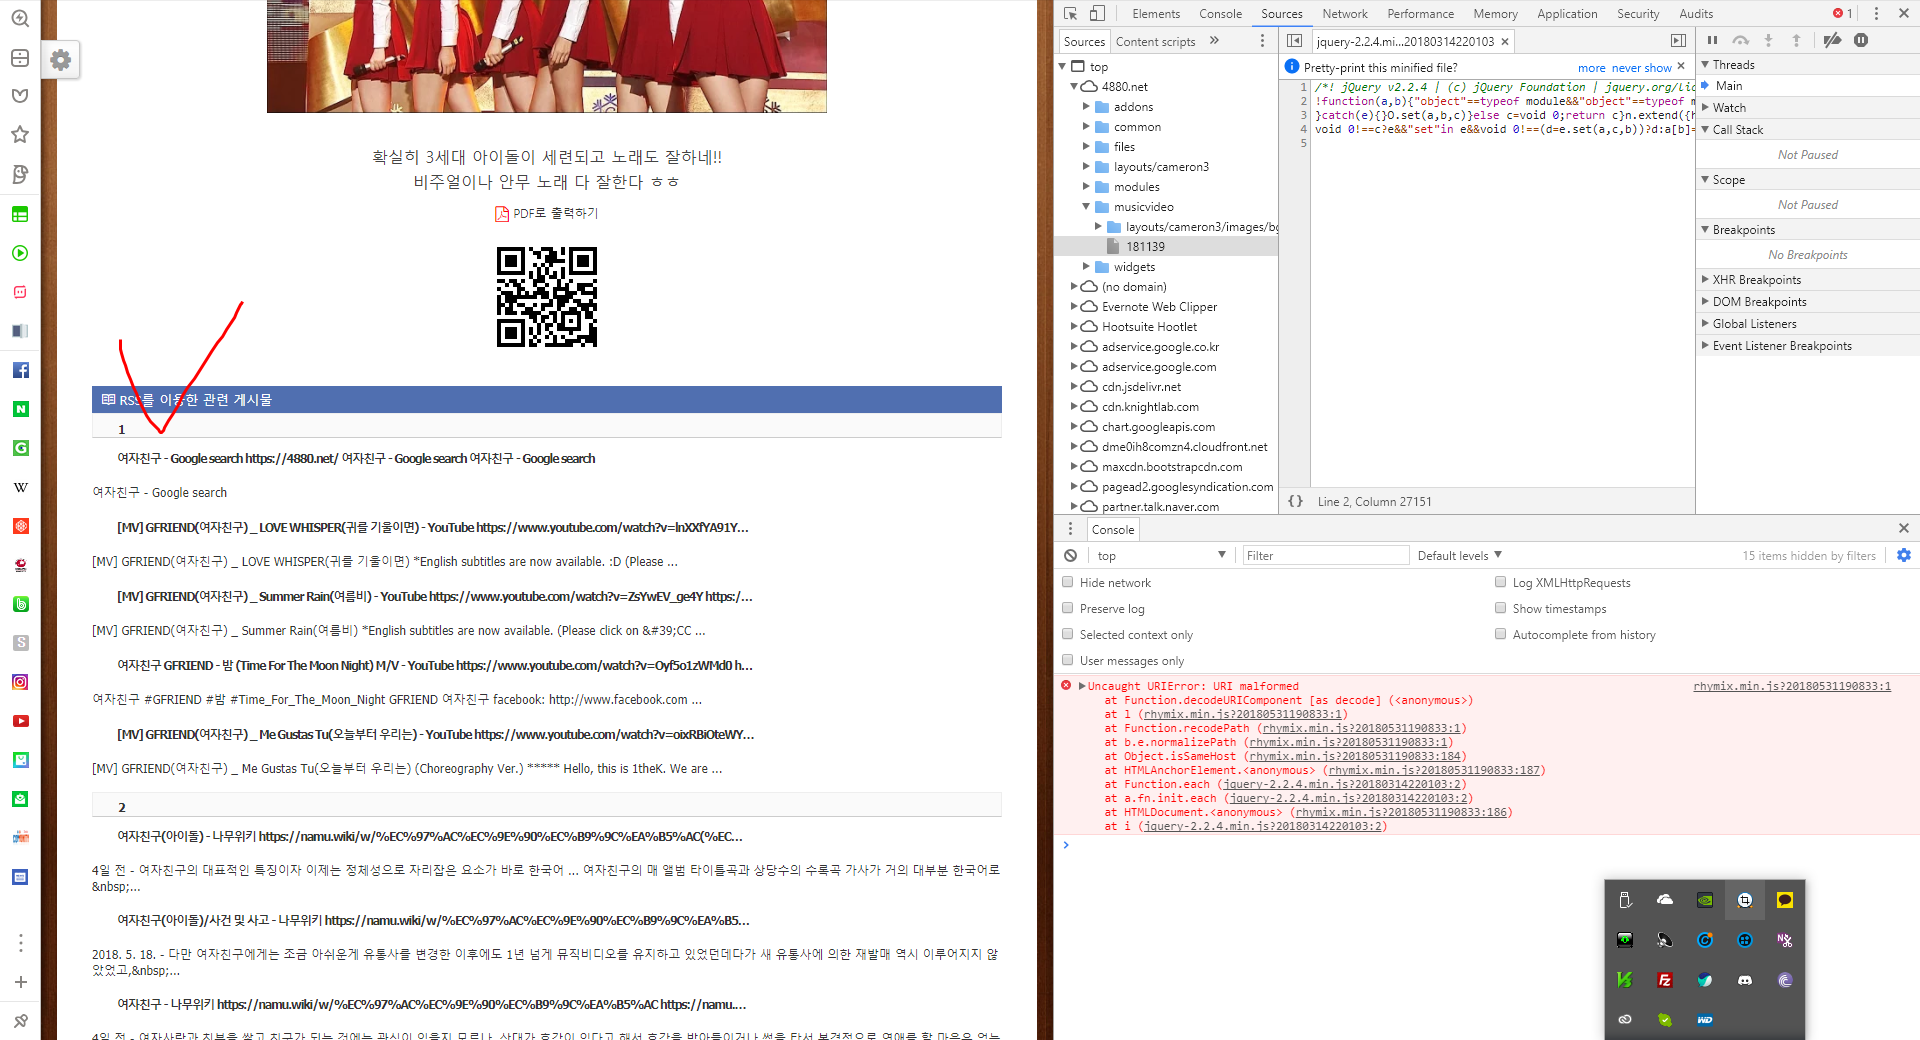
Task: Pause script execution button
Action: tap(1712, 40)
